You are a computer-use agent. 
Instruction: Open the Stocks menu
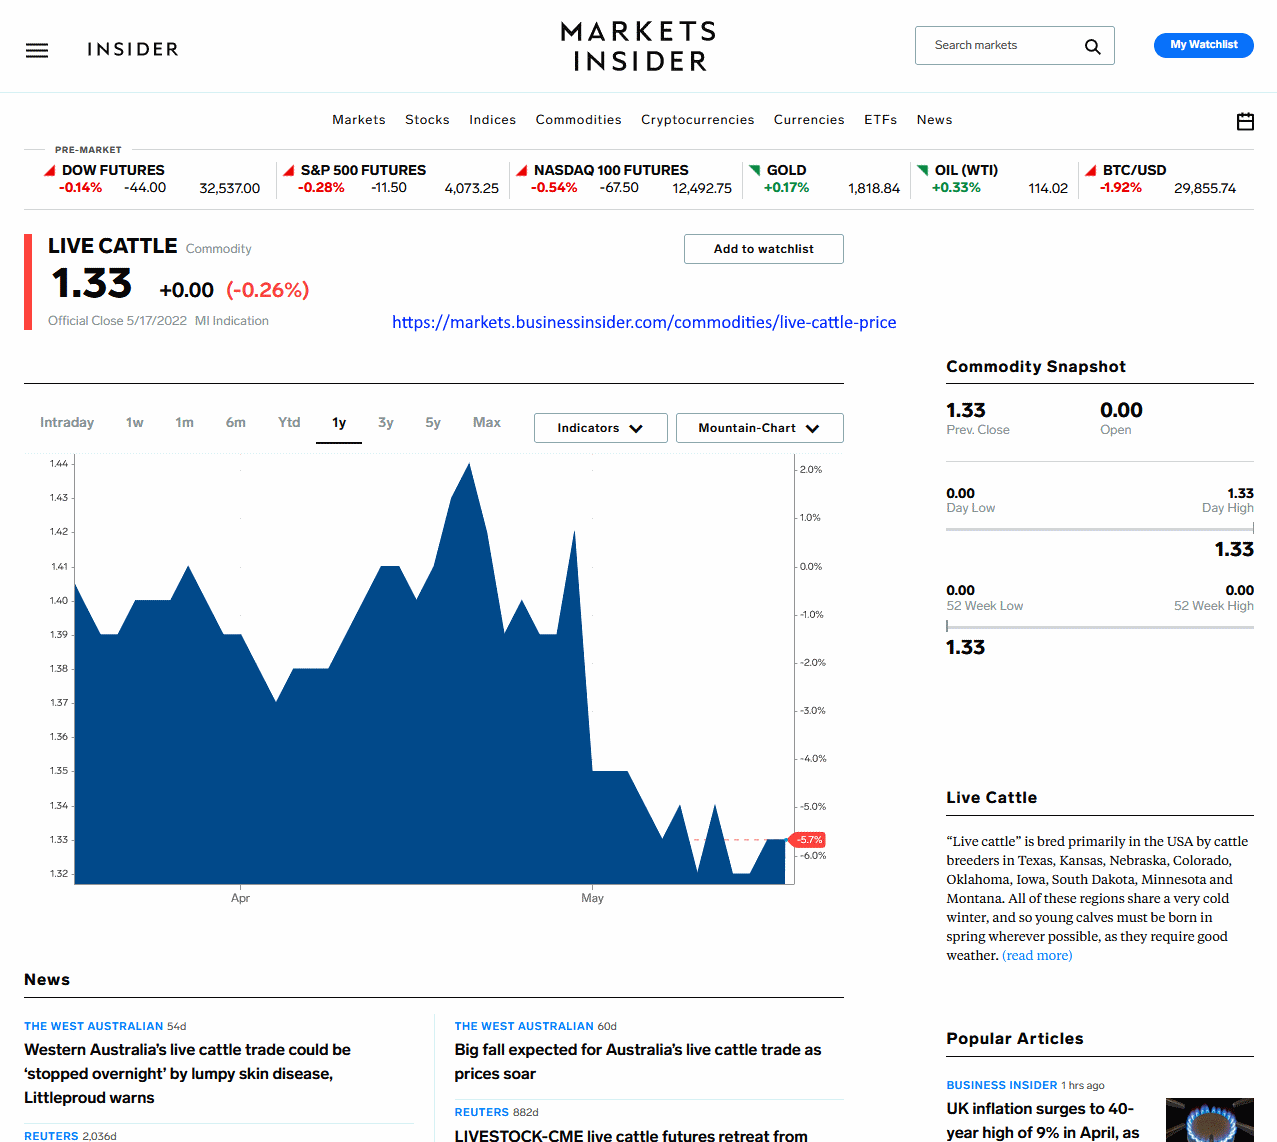pos(427,120)
